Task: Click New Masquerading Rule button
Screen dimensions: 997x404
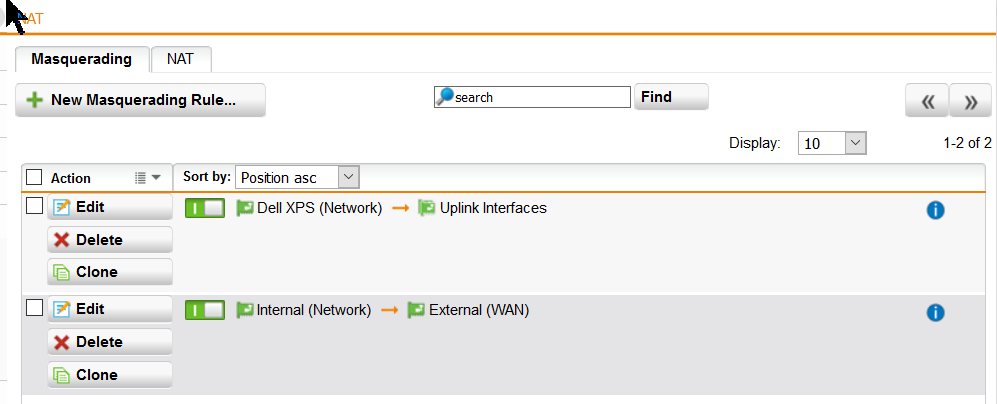Action: click(141, 100)
